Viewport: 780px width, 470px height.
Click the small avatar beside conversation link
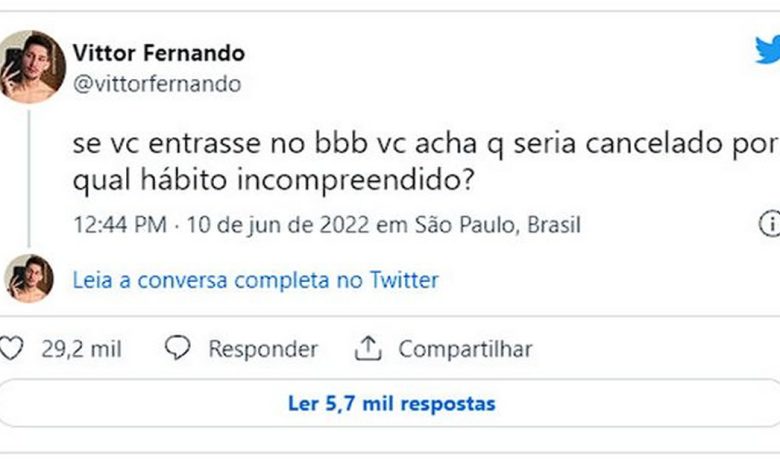pyautogui.click(x=29, y=279)
